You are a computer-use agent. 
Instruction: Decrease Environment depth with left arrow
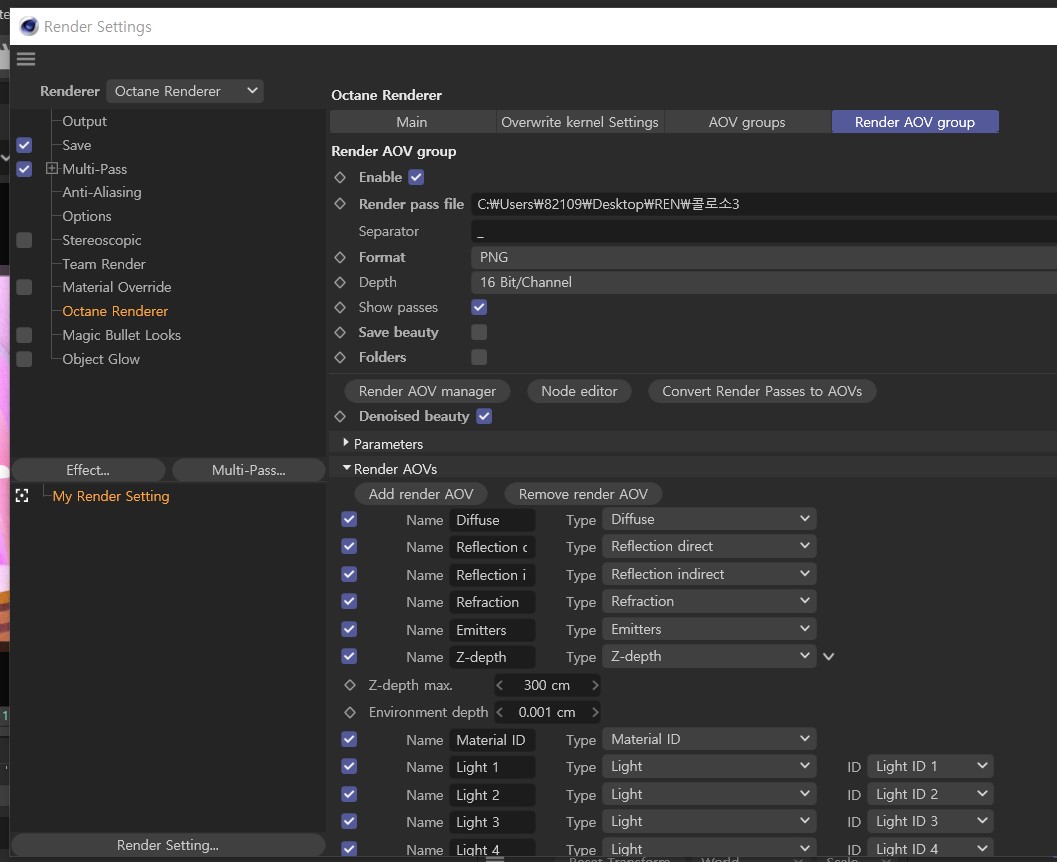click(x=500, y=712)
